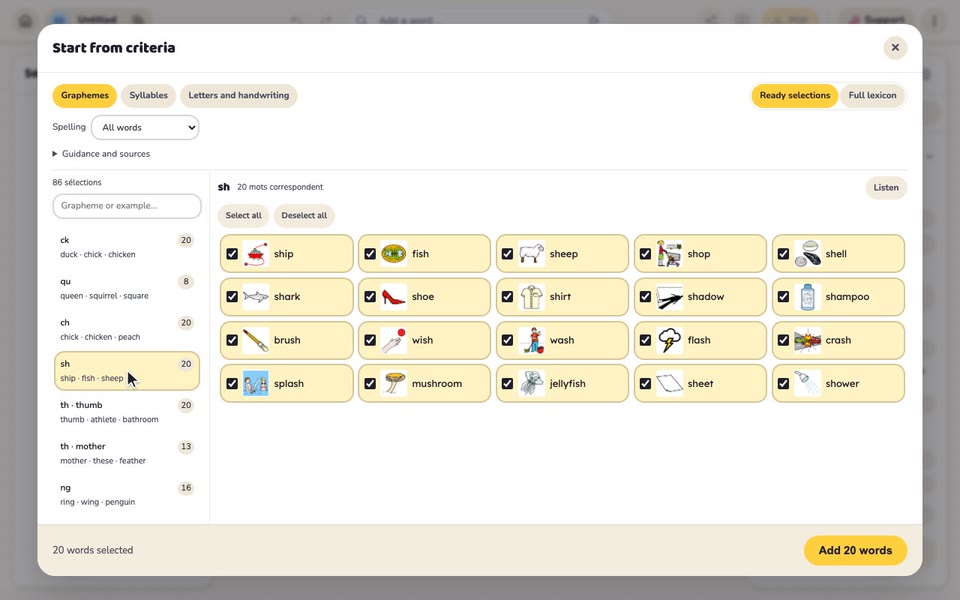Click the shell picture icon
This screenshot has width=960, height=600.
(x=808, y=253)
